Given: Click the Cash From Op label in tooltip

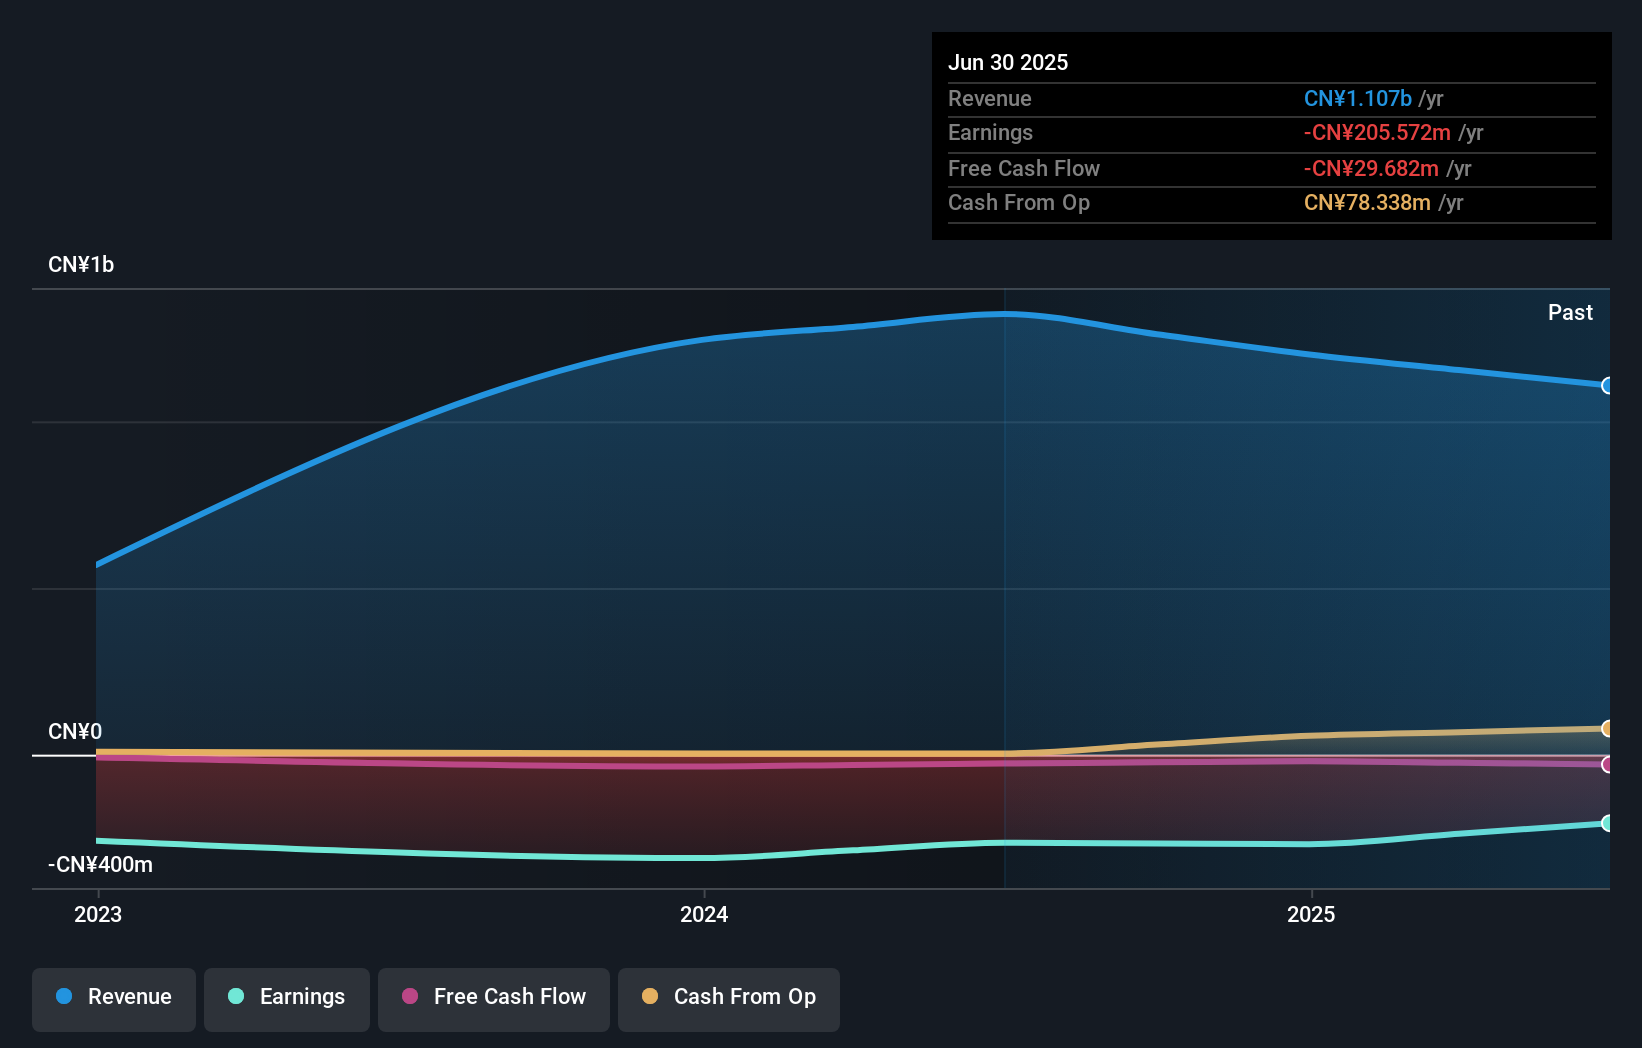Looking at the screenshot, I should [x=1019, y=203].
